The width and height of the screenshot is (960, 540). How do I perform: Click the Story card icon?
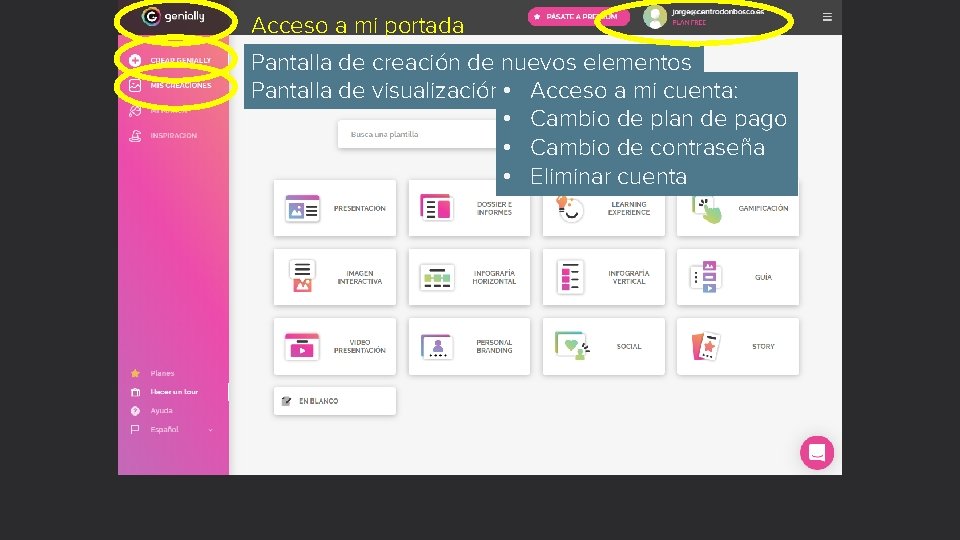point(706,347)
